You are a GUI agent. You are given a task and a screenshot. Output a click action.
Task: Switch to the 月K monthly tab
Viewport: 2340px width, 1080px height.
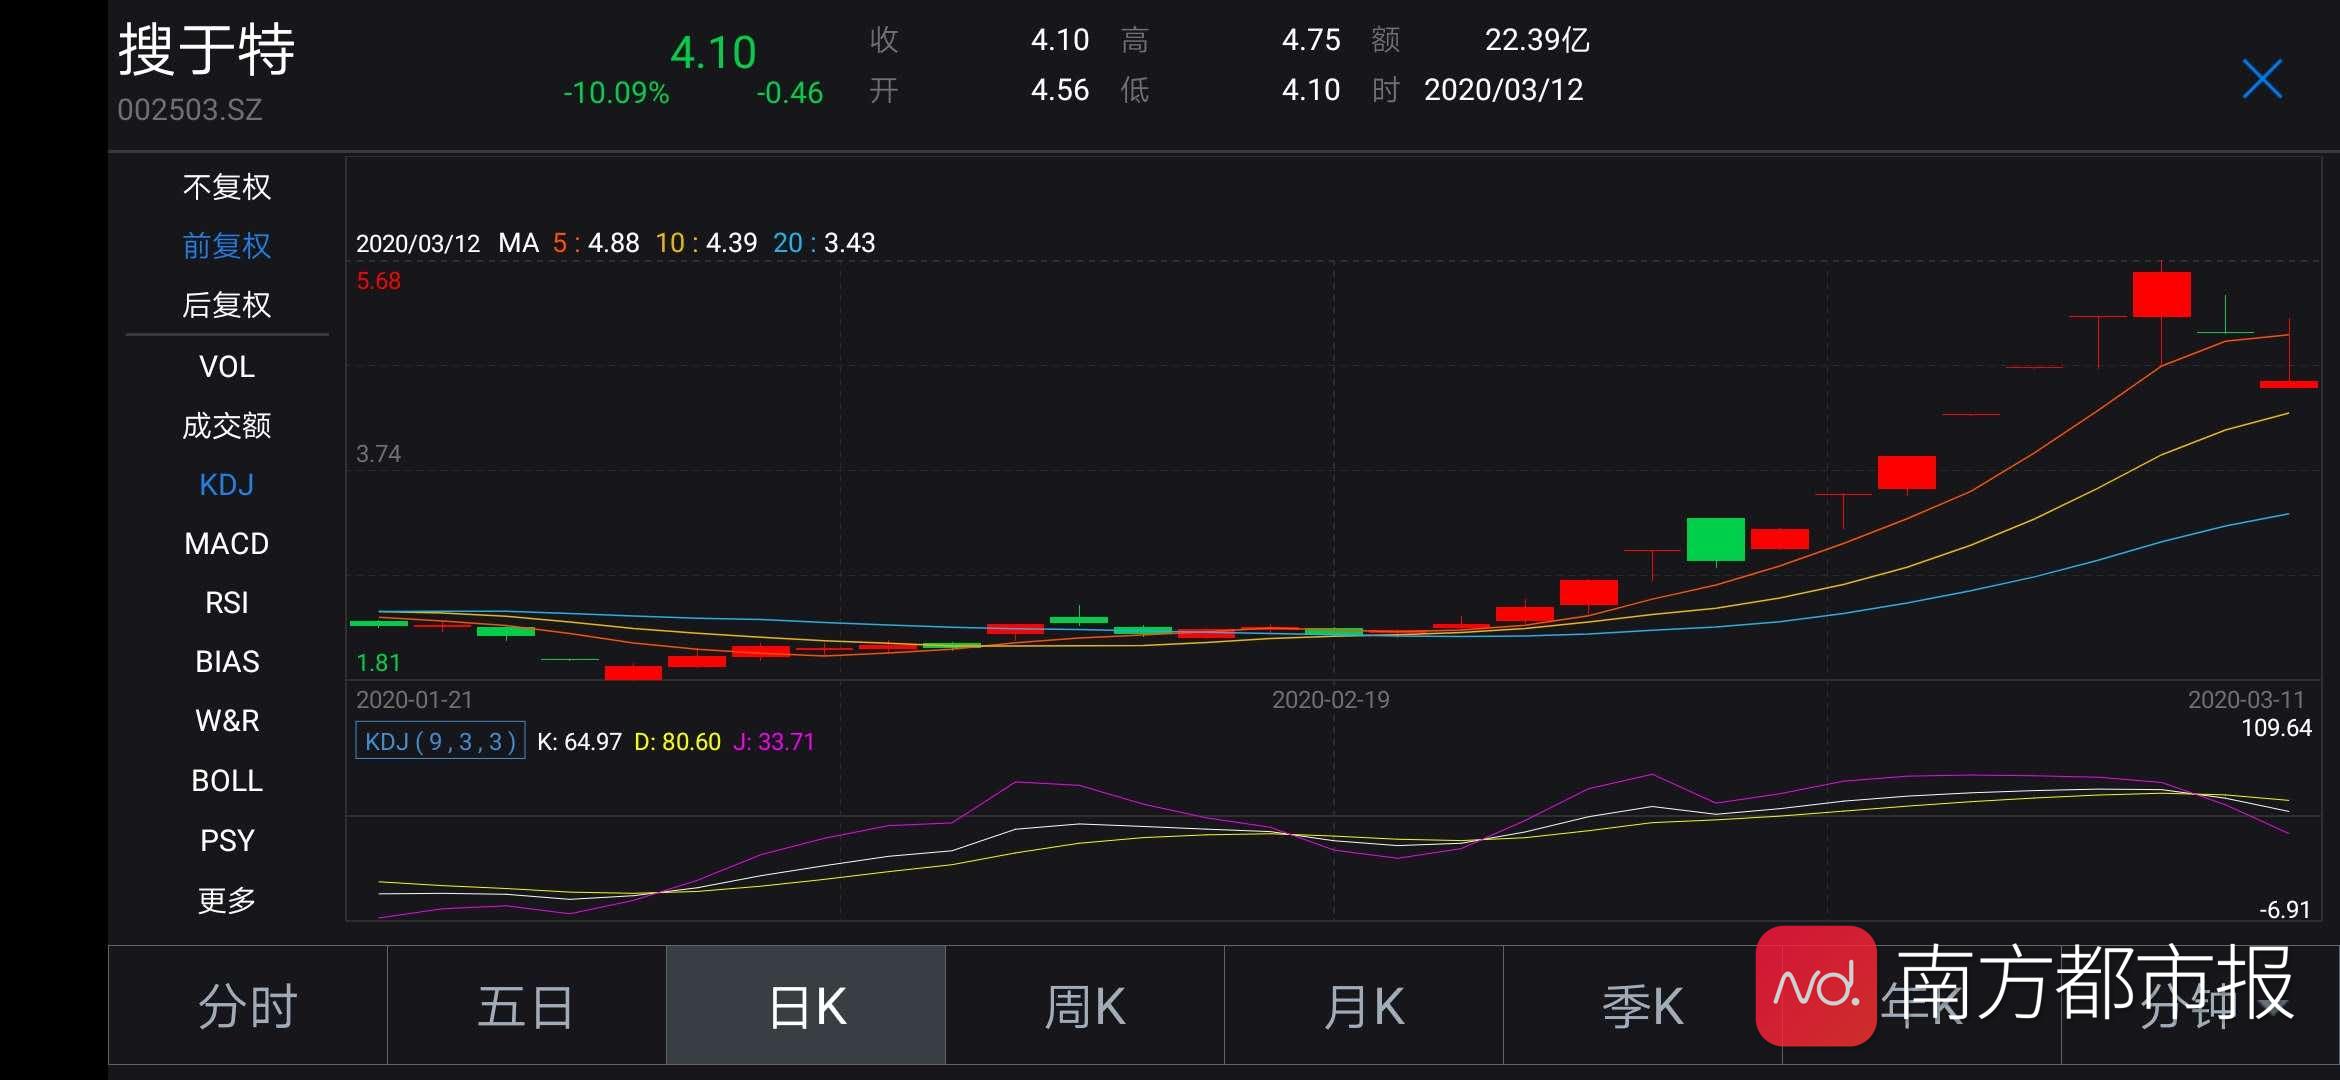pos(1364,1006)
